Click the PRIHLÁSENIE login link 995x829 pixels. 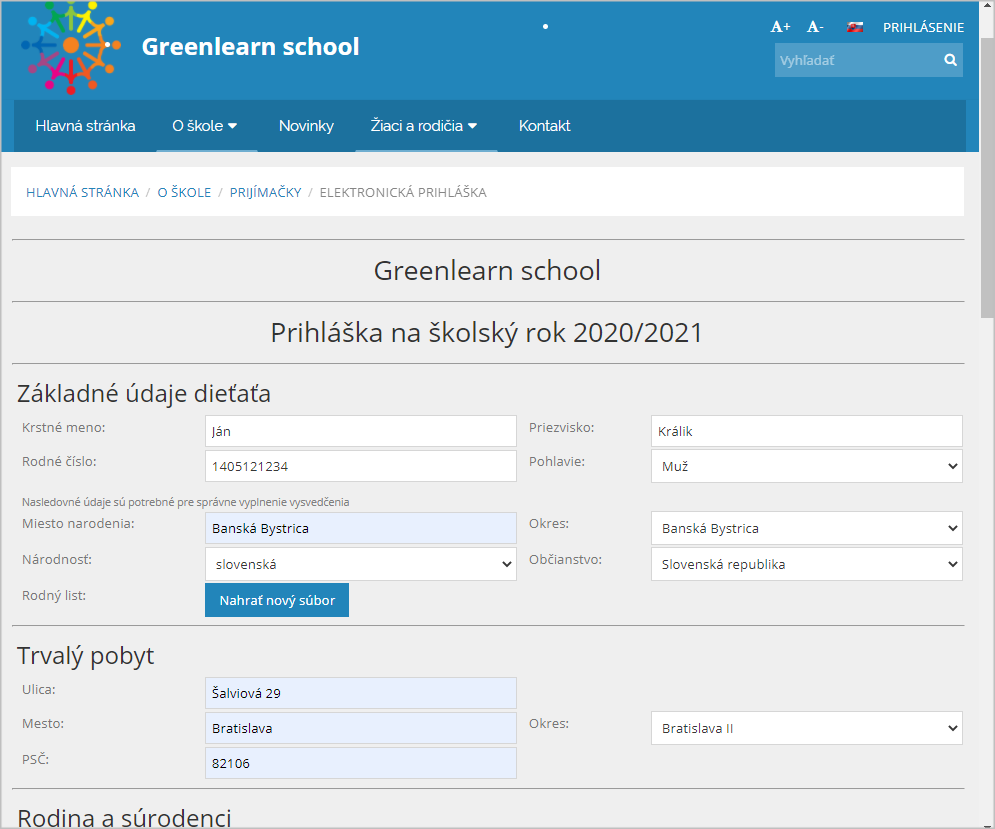(923, 28)
